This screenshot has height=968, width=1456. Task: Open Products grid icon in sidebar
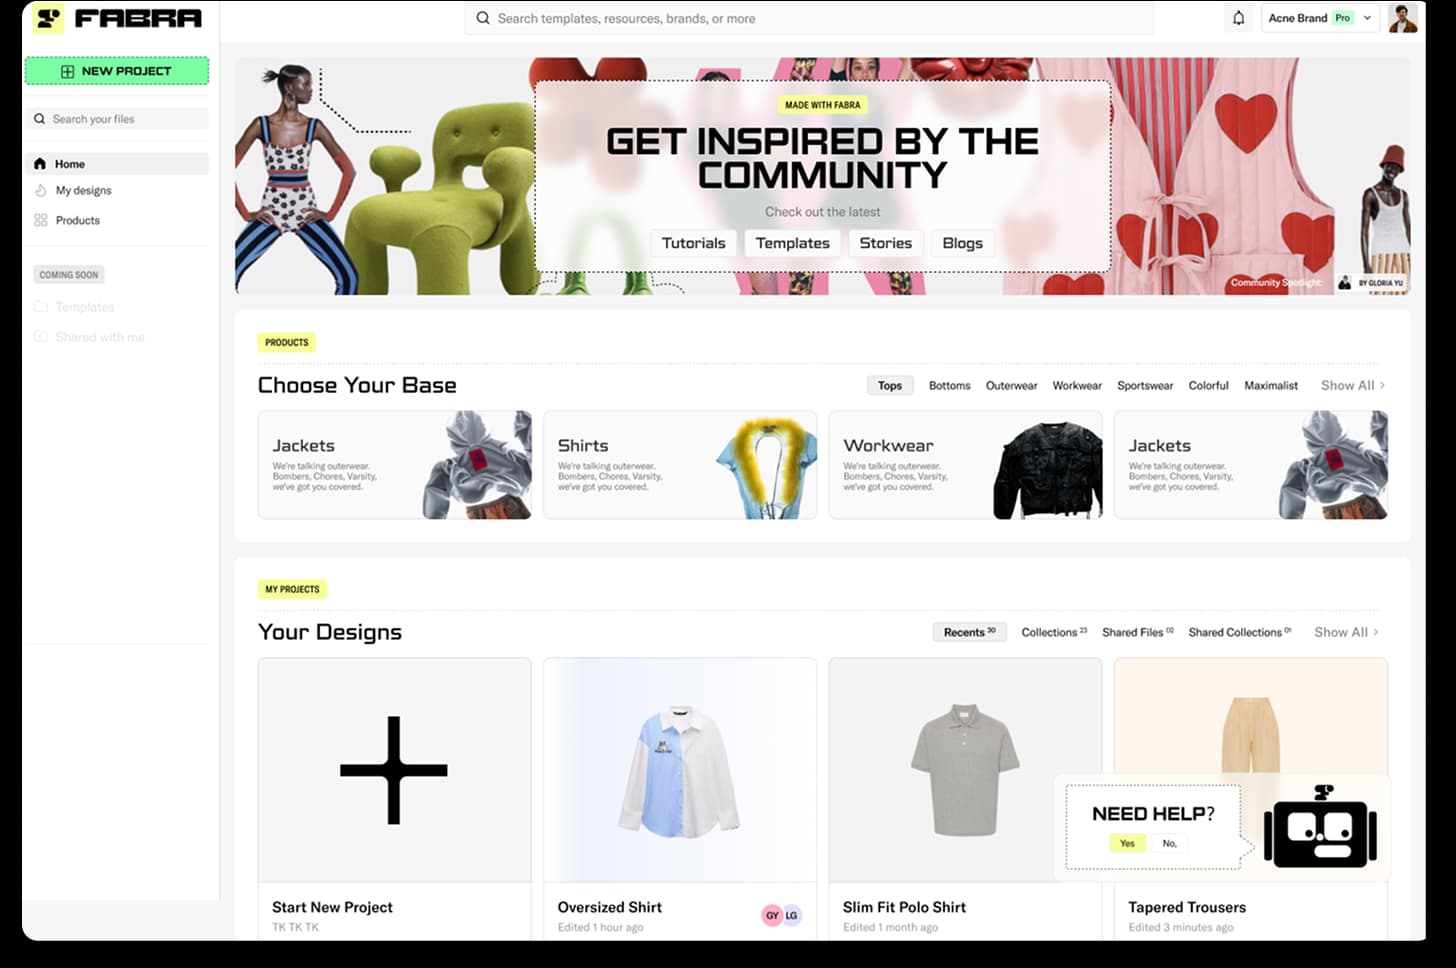point(41,220)
